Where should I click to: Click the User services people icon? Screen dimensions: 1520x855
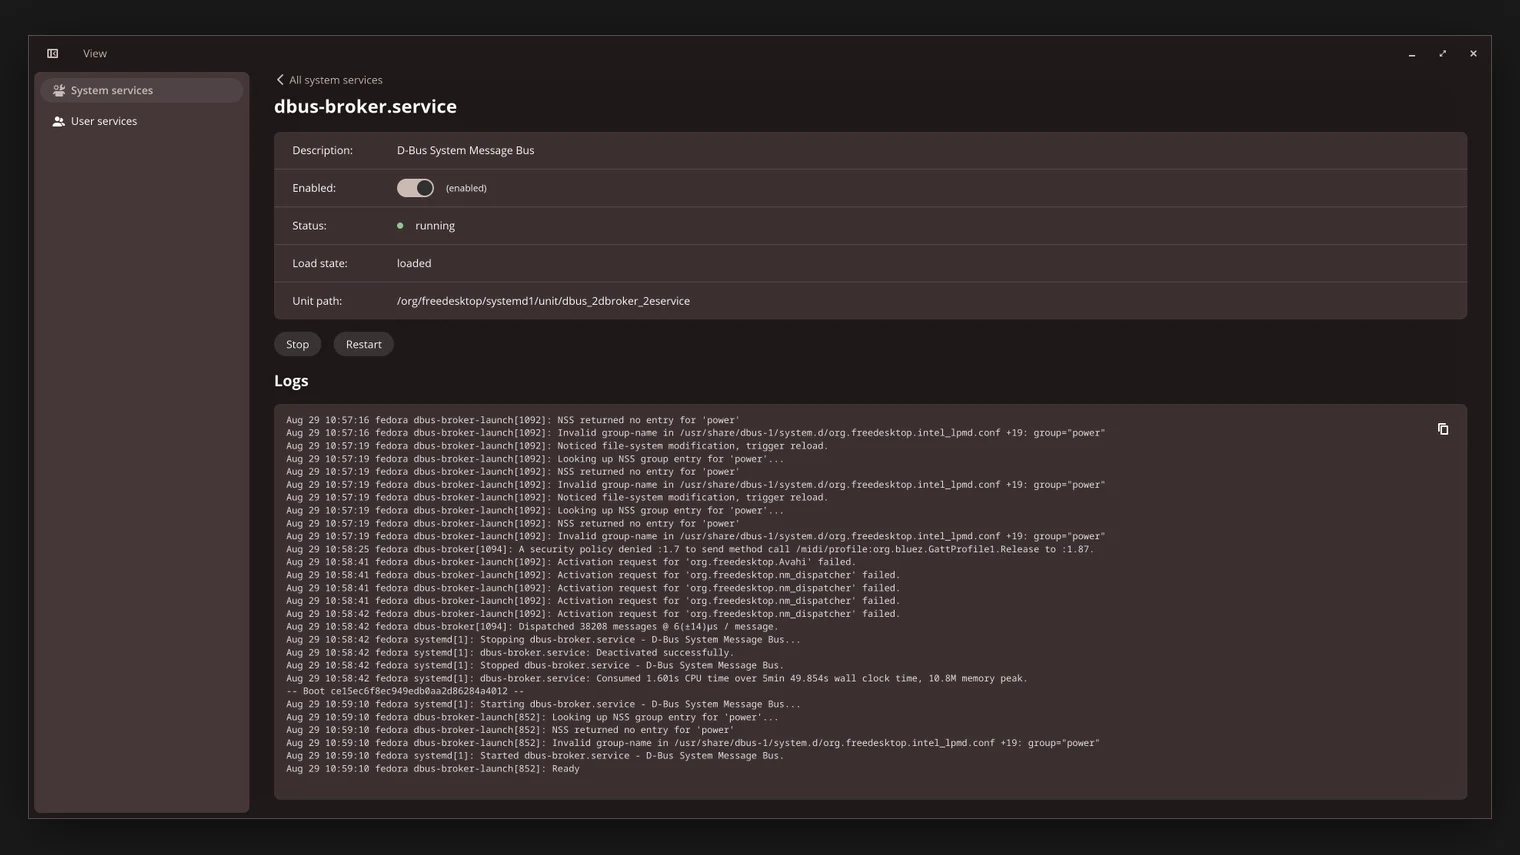point(59,121)
